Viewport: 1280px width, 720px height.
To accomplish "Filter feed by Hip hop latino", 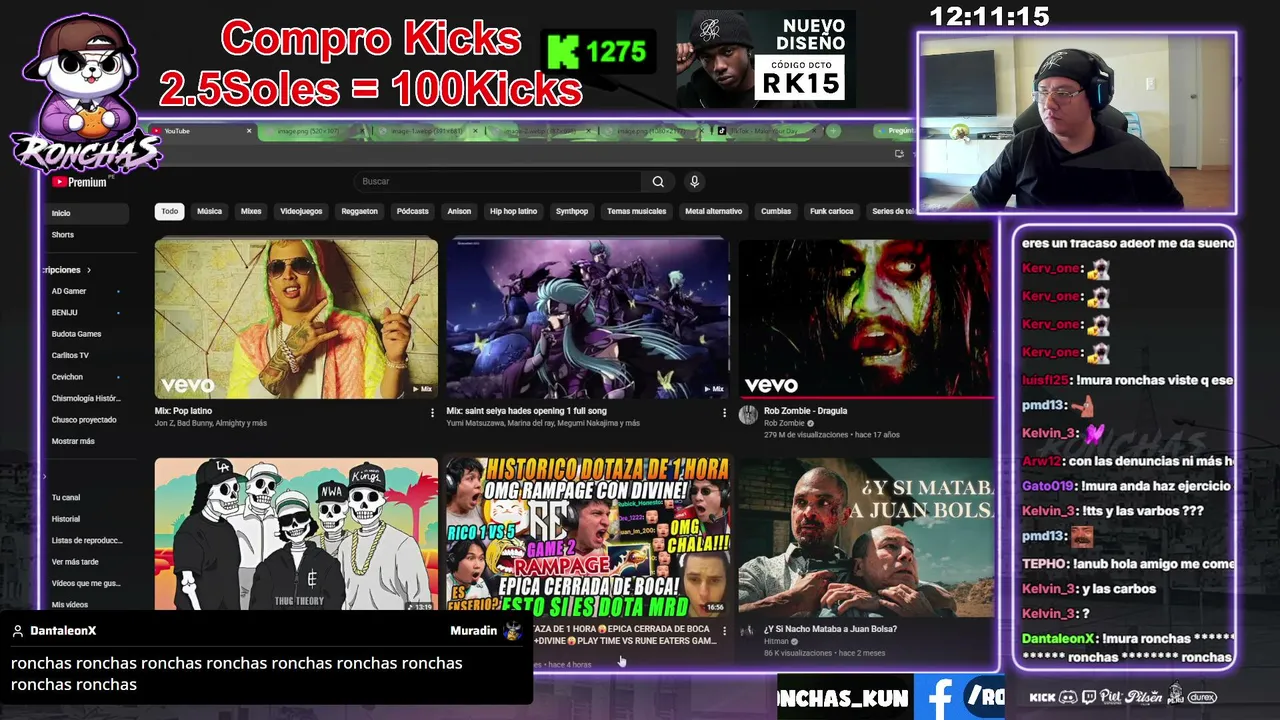I will [x=514, y=211].
